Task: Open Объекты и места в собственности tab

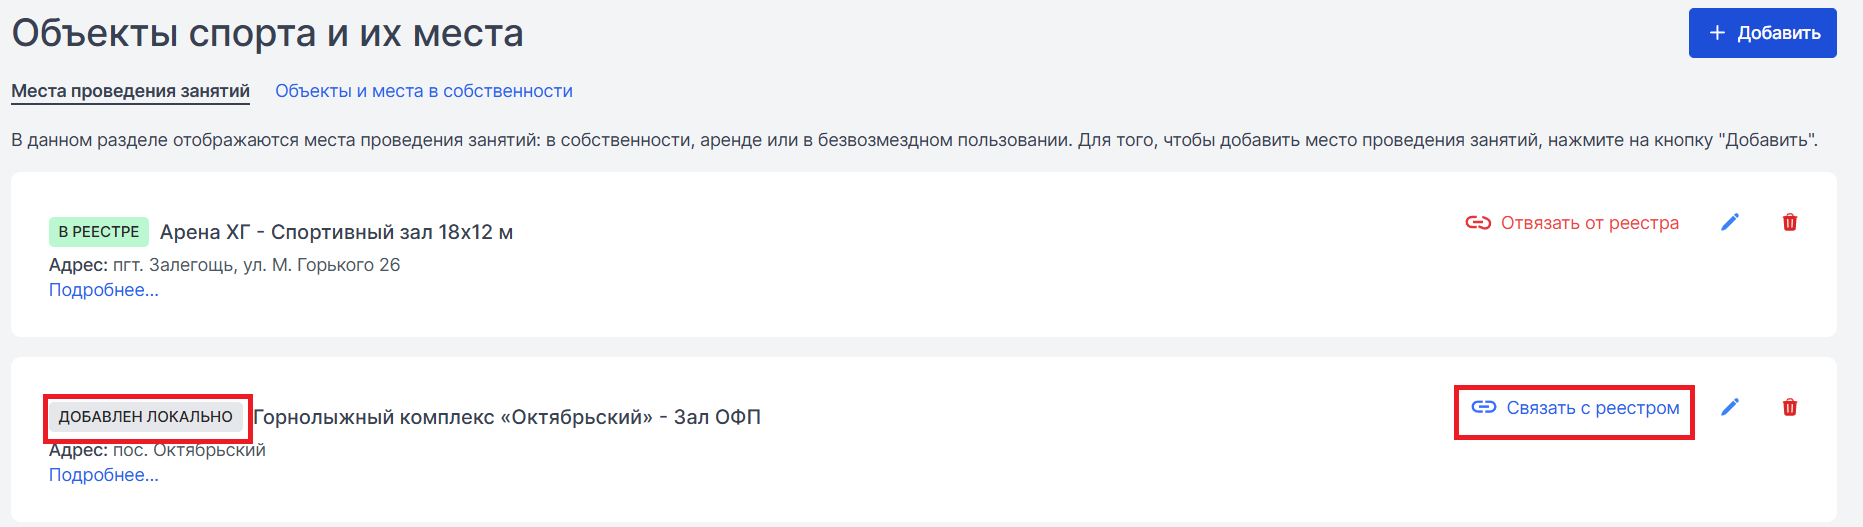Action: pyautogui.click(x=424, y=91)
